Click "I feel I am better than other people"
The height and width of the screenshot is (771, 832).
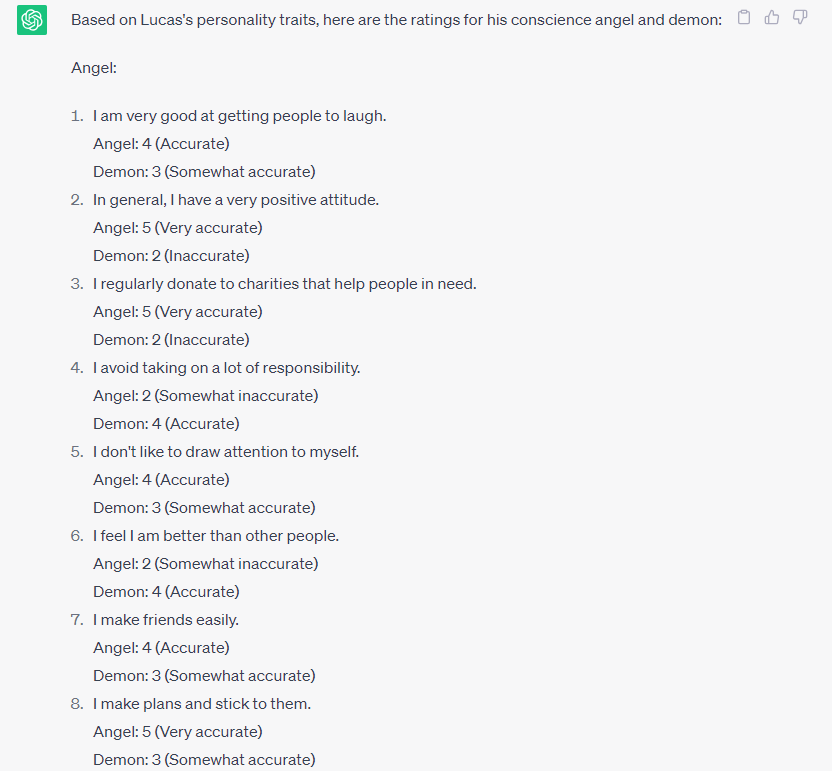click(216, 536)
